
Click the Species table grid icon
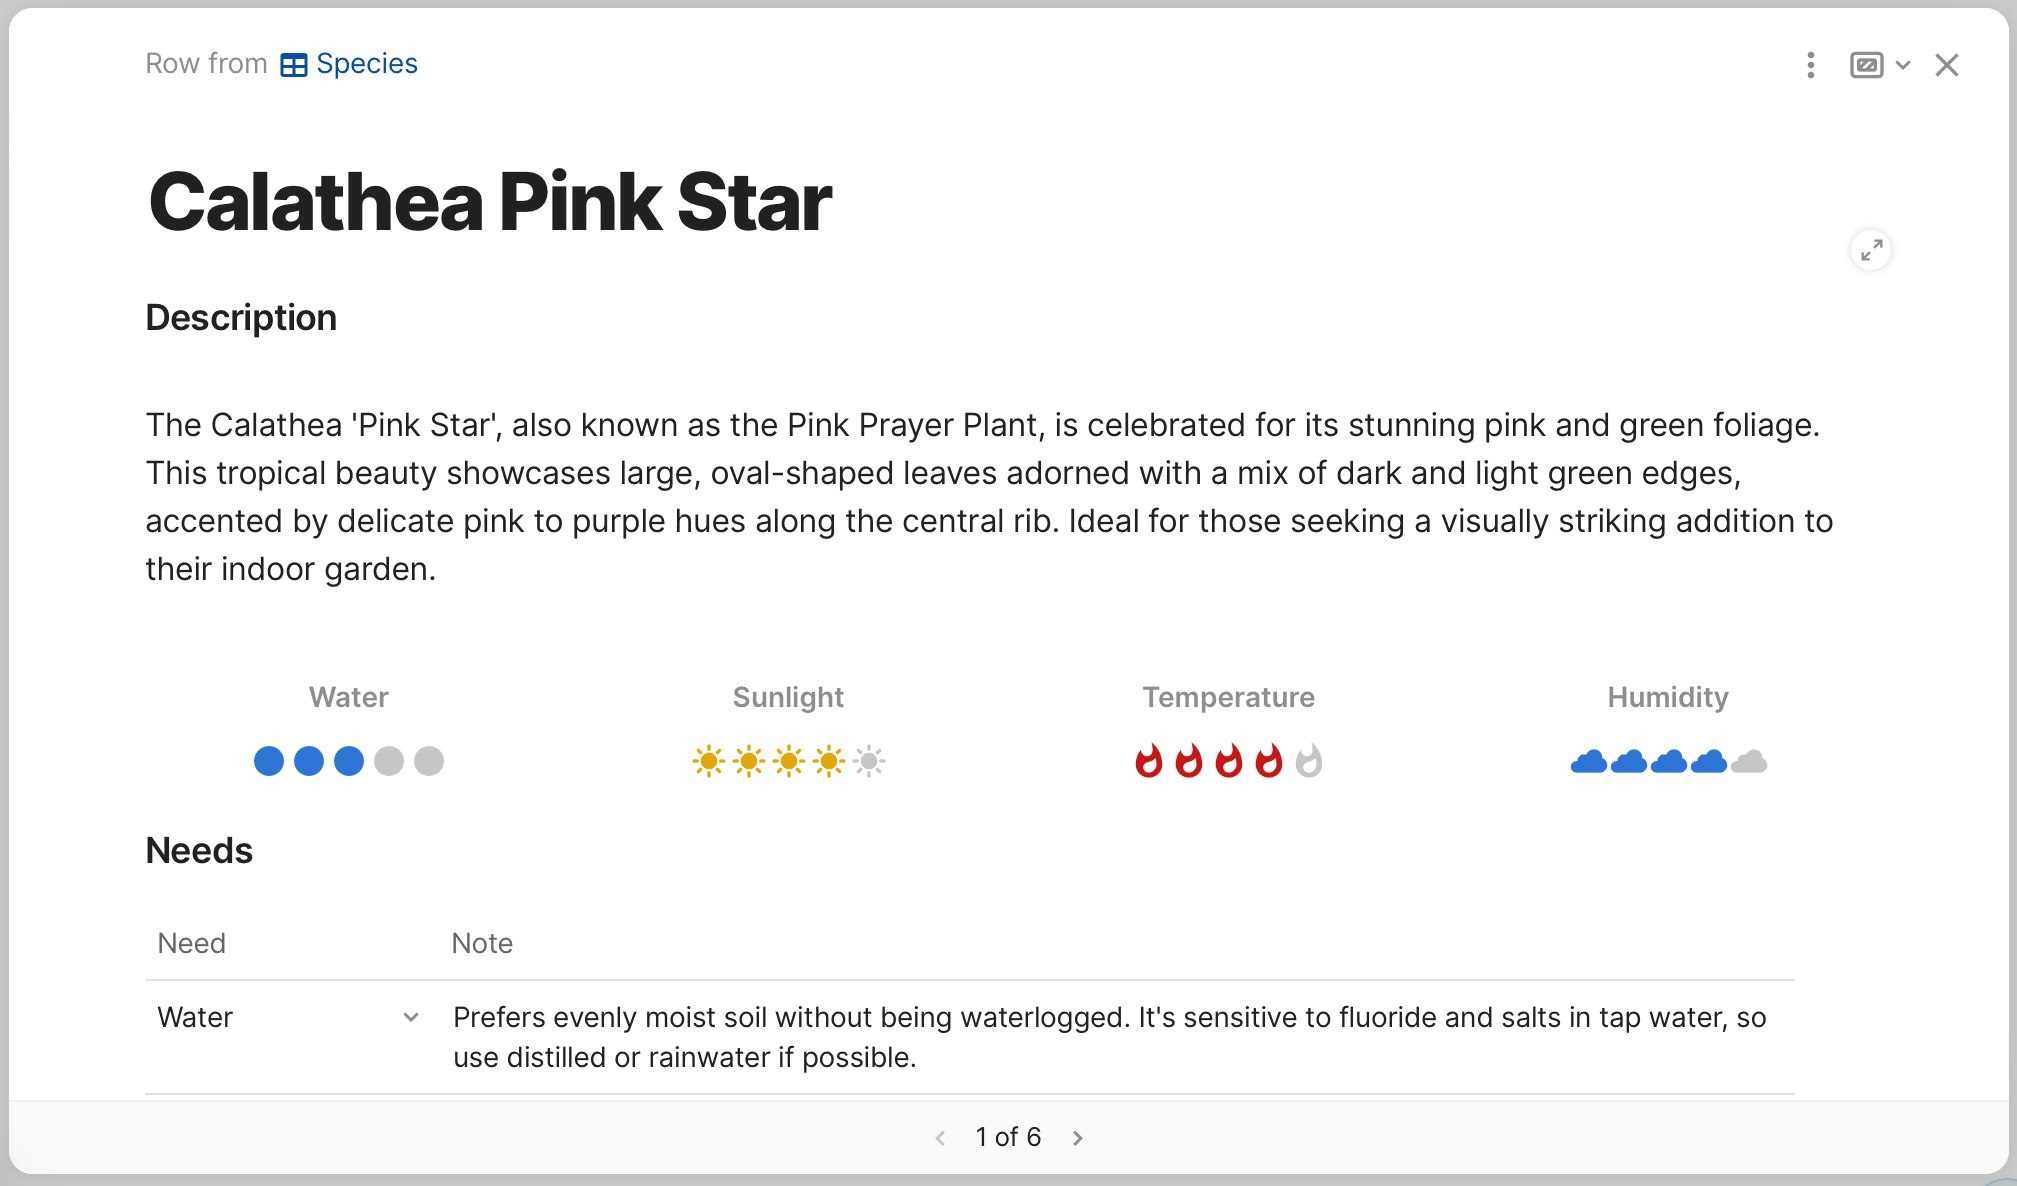(293, 65)
